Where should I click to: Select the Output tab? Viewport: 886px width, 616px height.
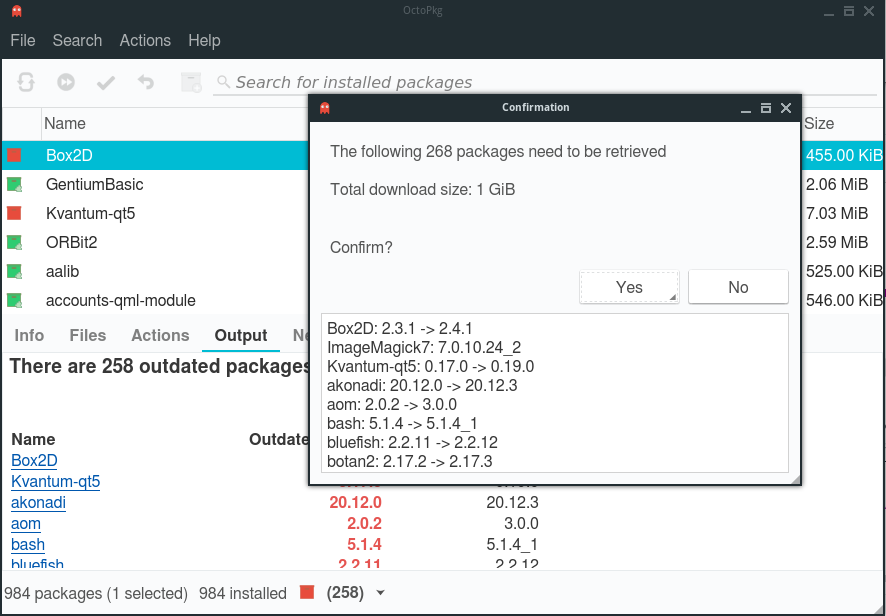pos(241,335)
